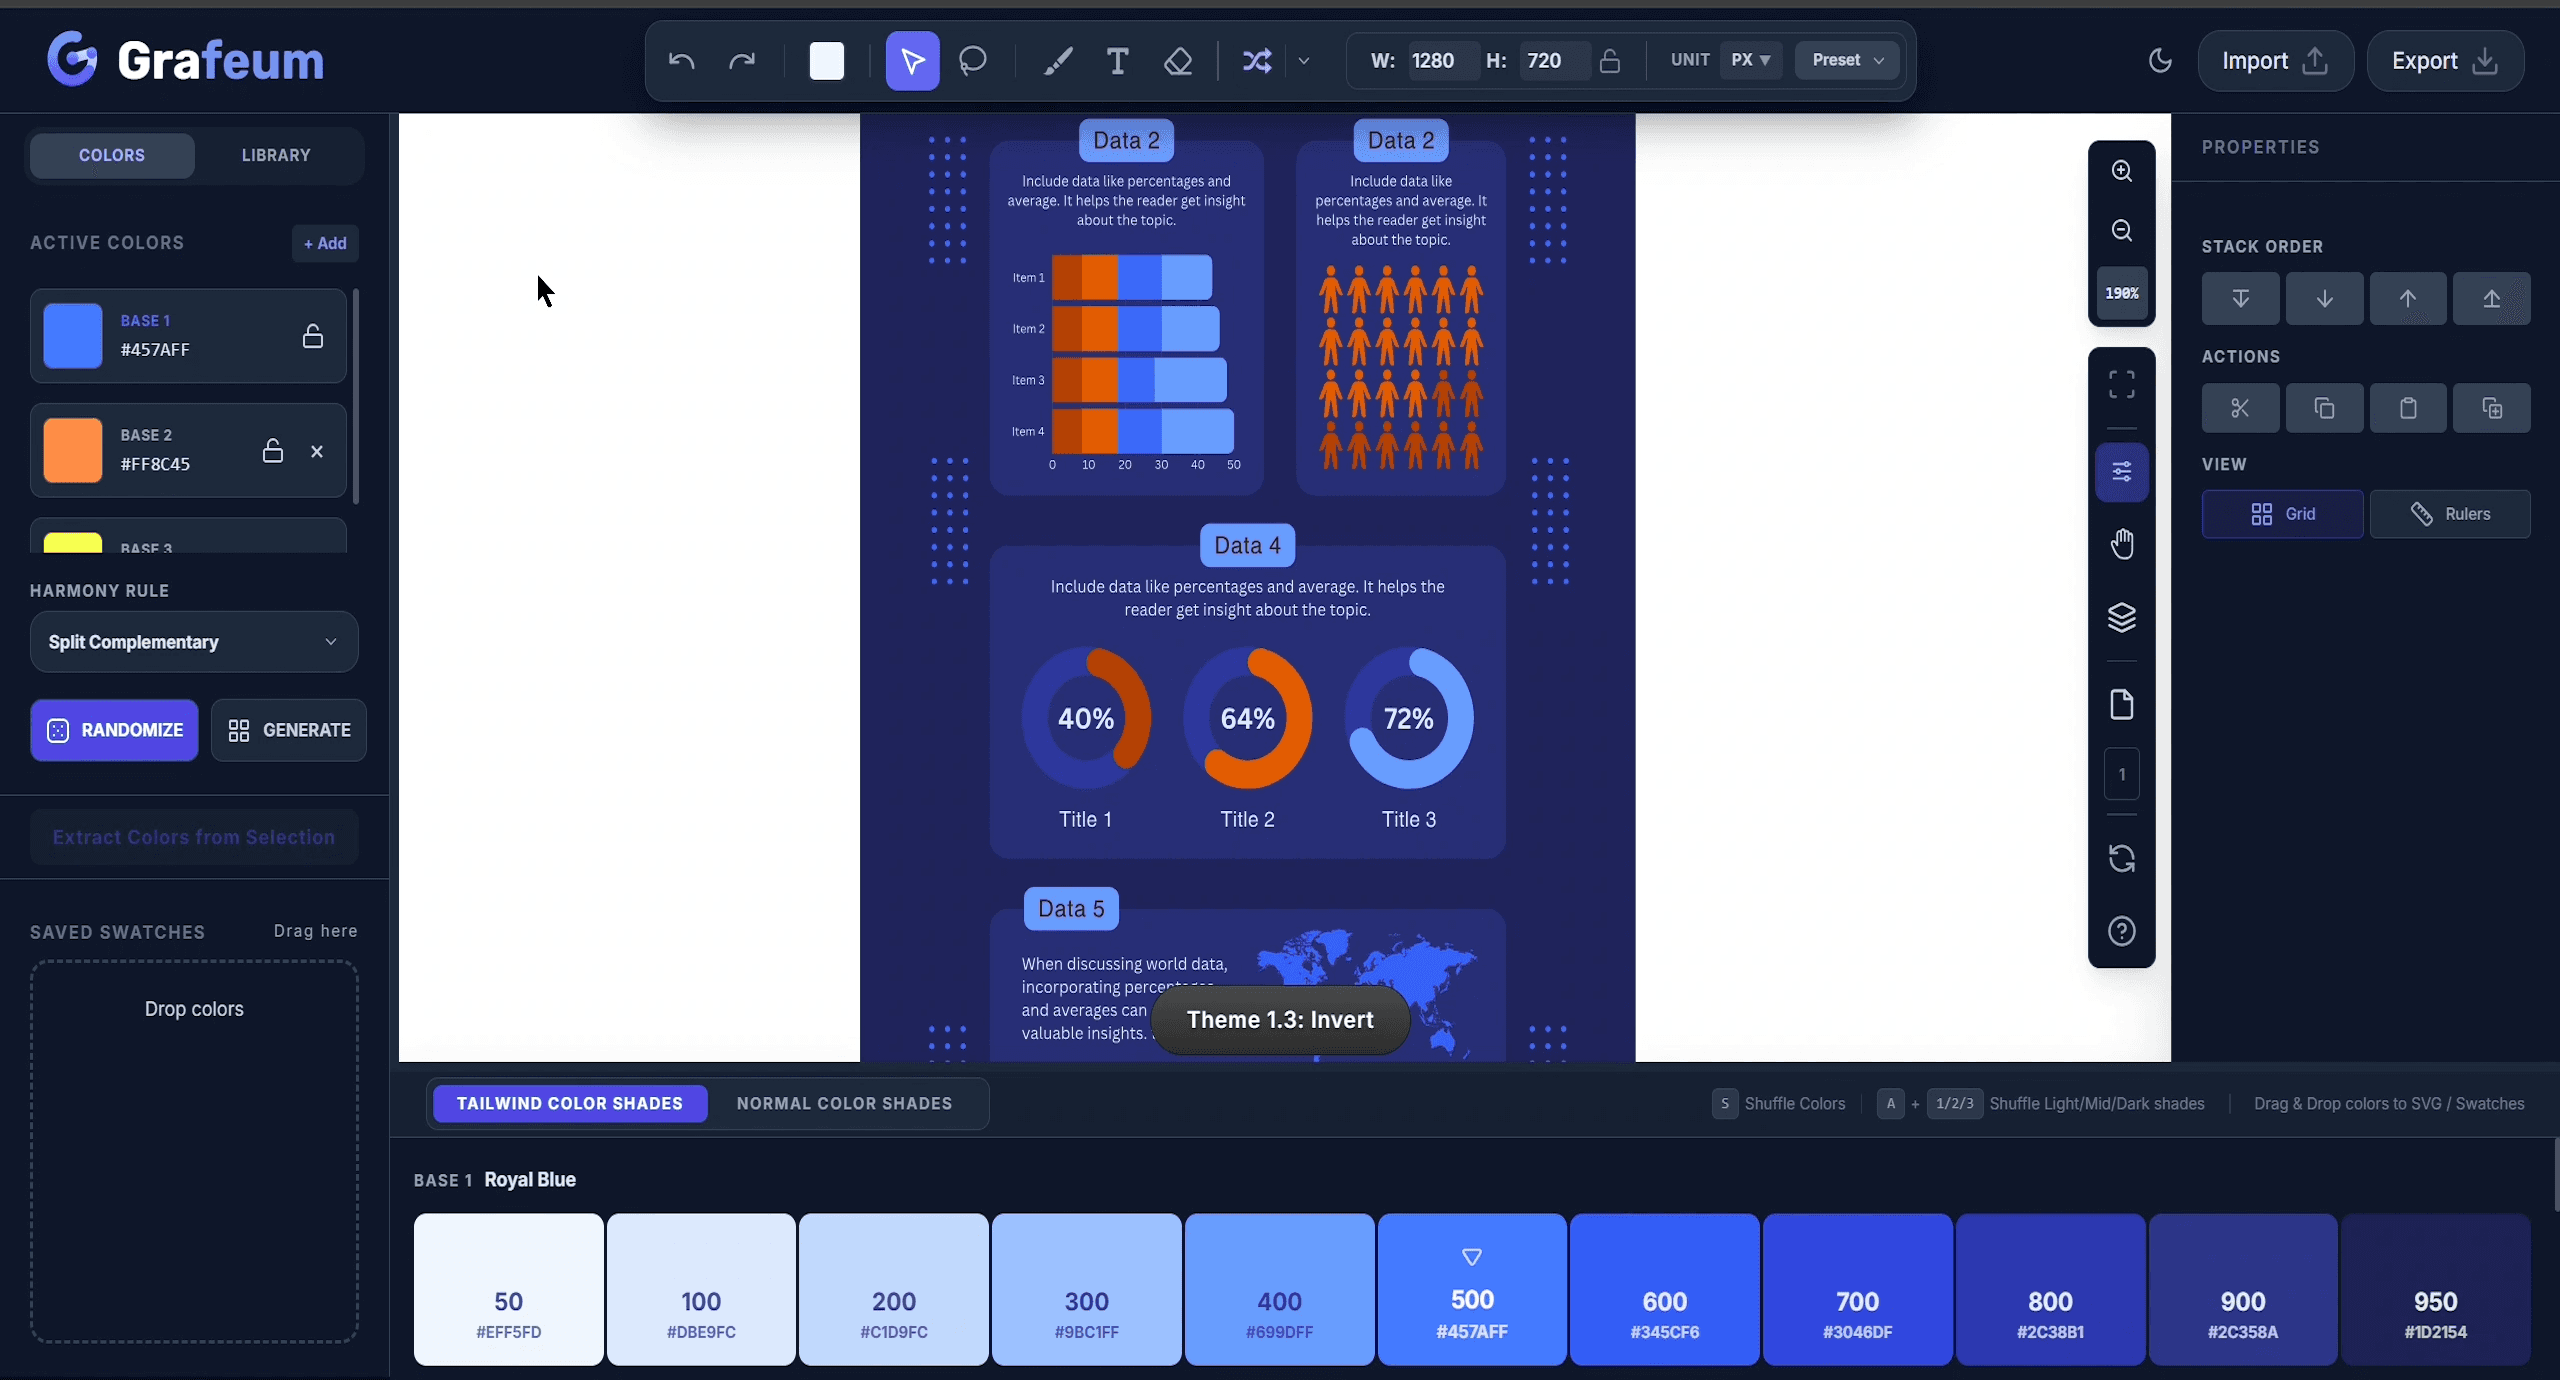Open the PX unit dropdown
Screen dimensions: 2560x1380
1748,60
